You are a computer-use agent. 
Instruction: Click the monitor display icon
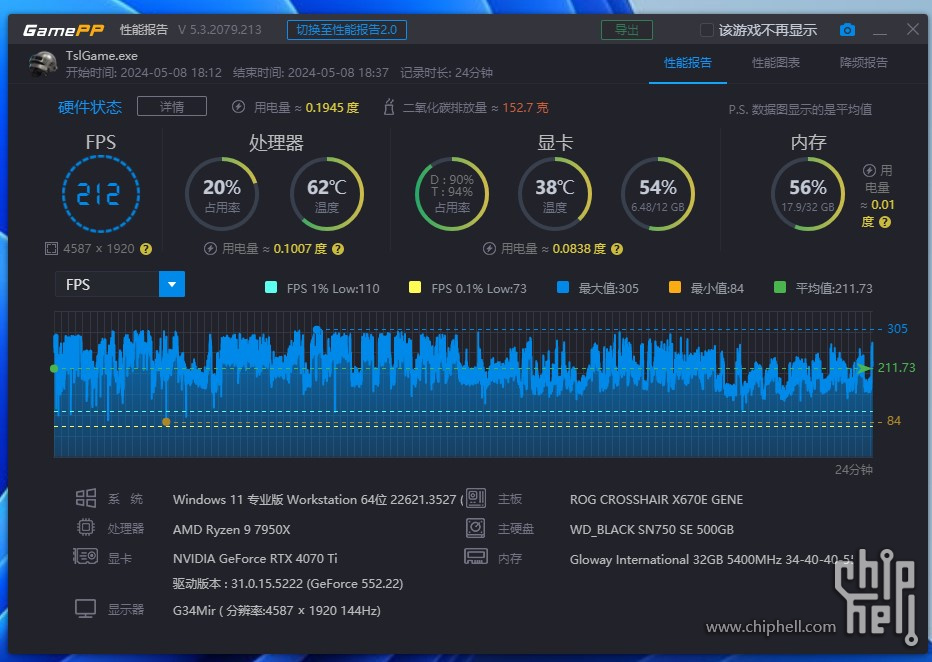pos(86,609)
